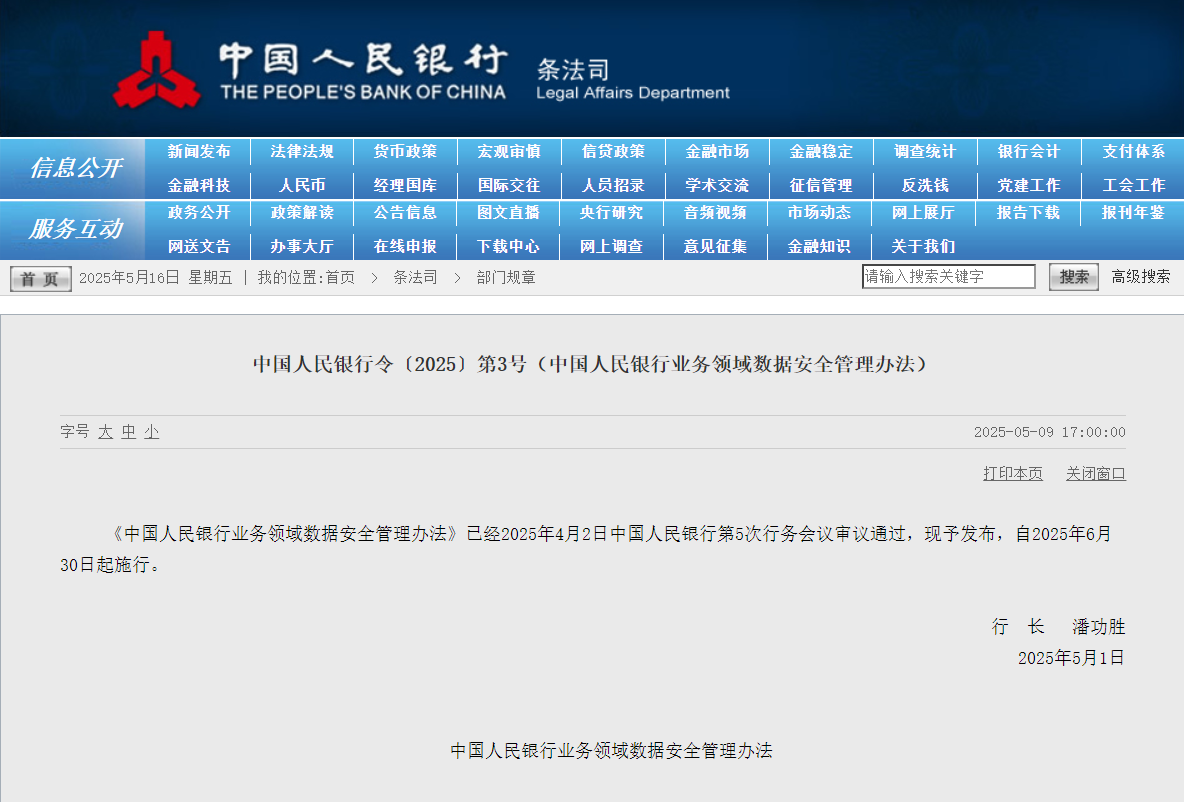Screen dimensions: 1184x802
Task: Click 公告信息 under 服务互动
Action: click(x=405, y=213)
